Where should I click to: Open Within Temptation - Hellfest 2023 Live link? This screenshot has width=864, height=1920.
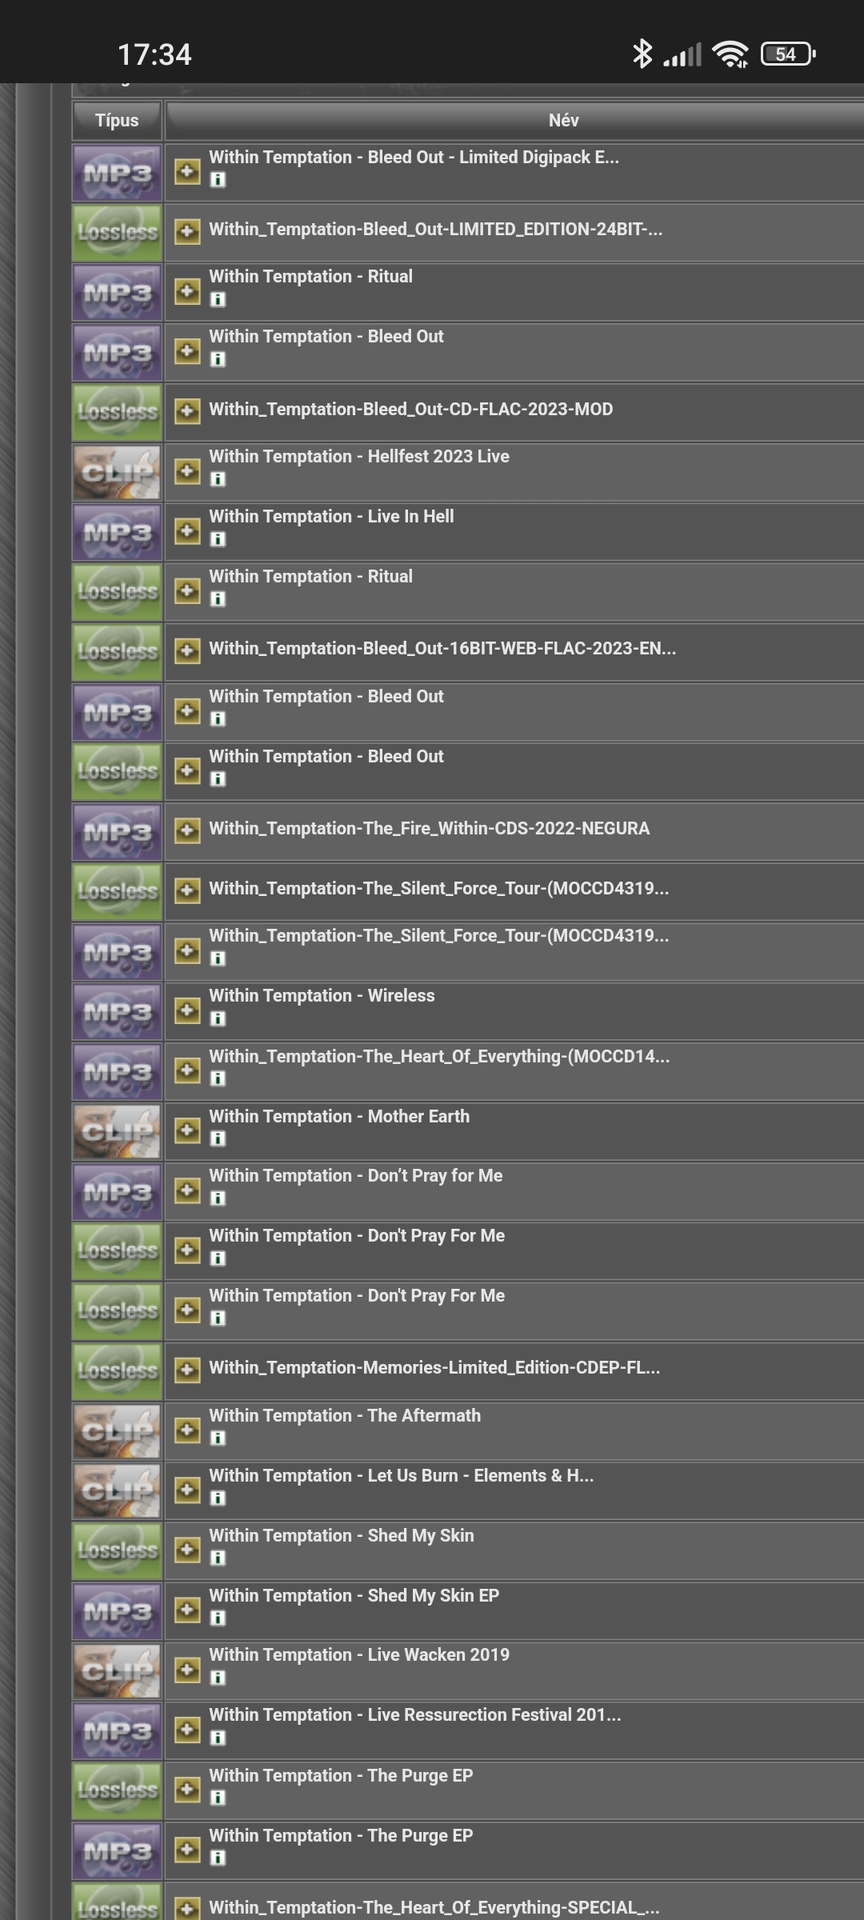(x=359, y=456)
